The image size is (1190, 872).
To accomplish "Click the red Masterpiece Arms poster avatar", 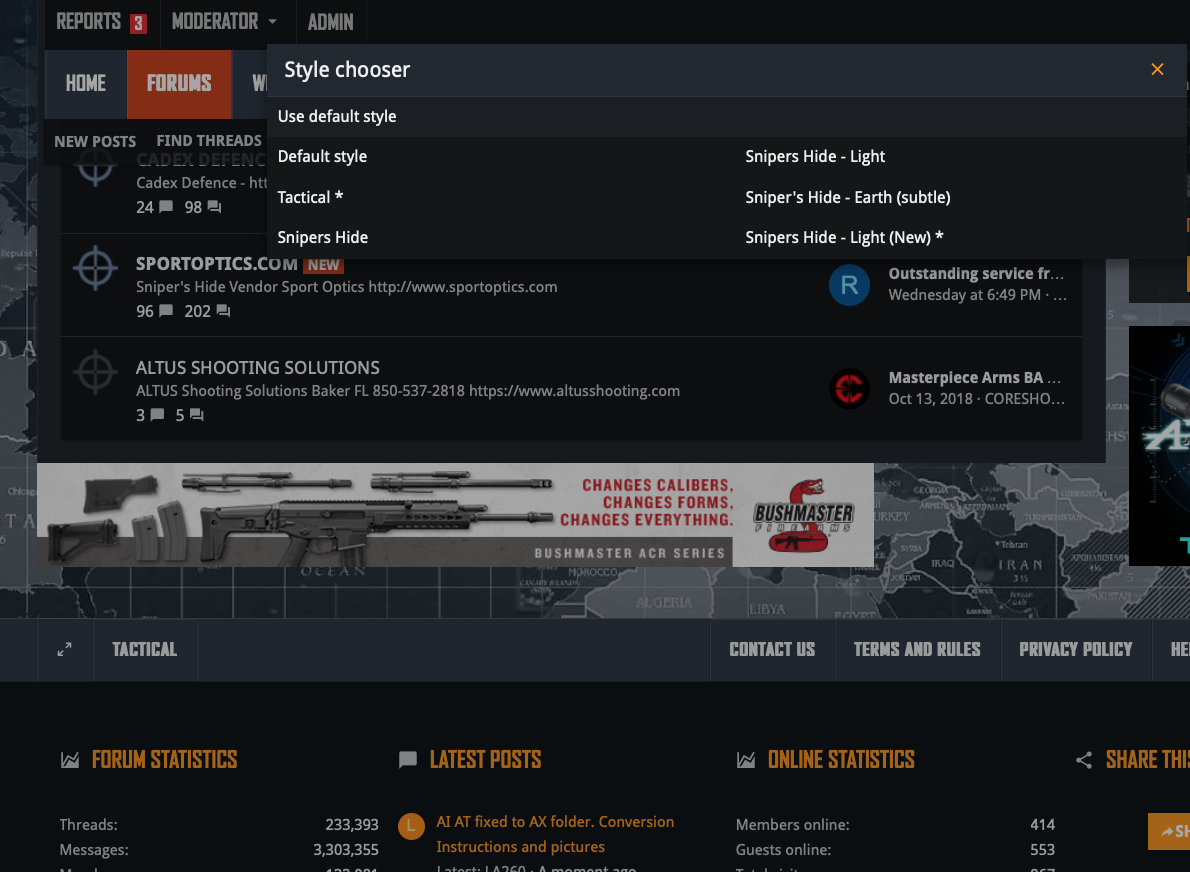I will tap(848, 389).
